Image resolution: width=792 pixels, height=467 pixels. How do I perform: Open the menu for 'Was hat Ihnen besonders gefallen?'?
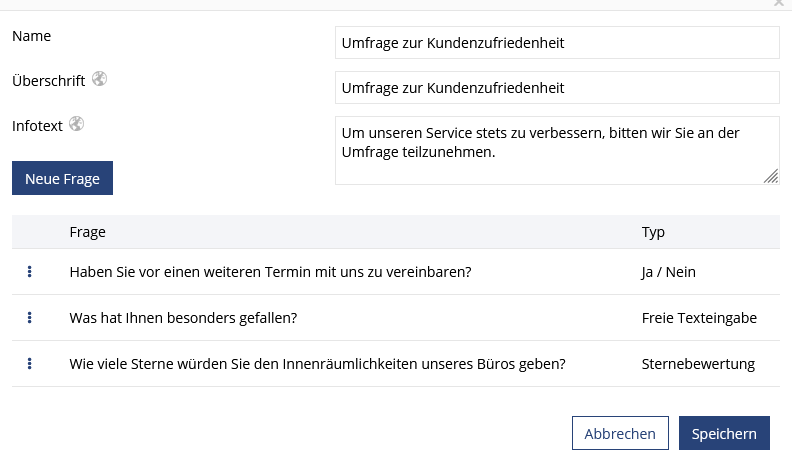[x=29, y=318]
